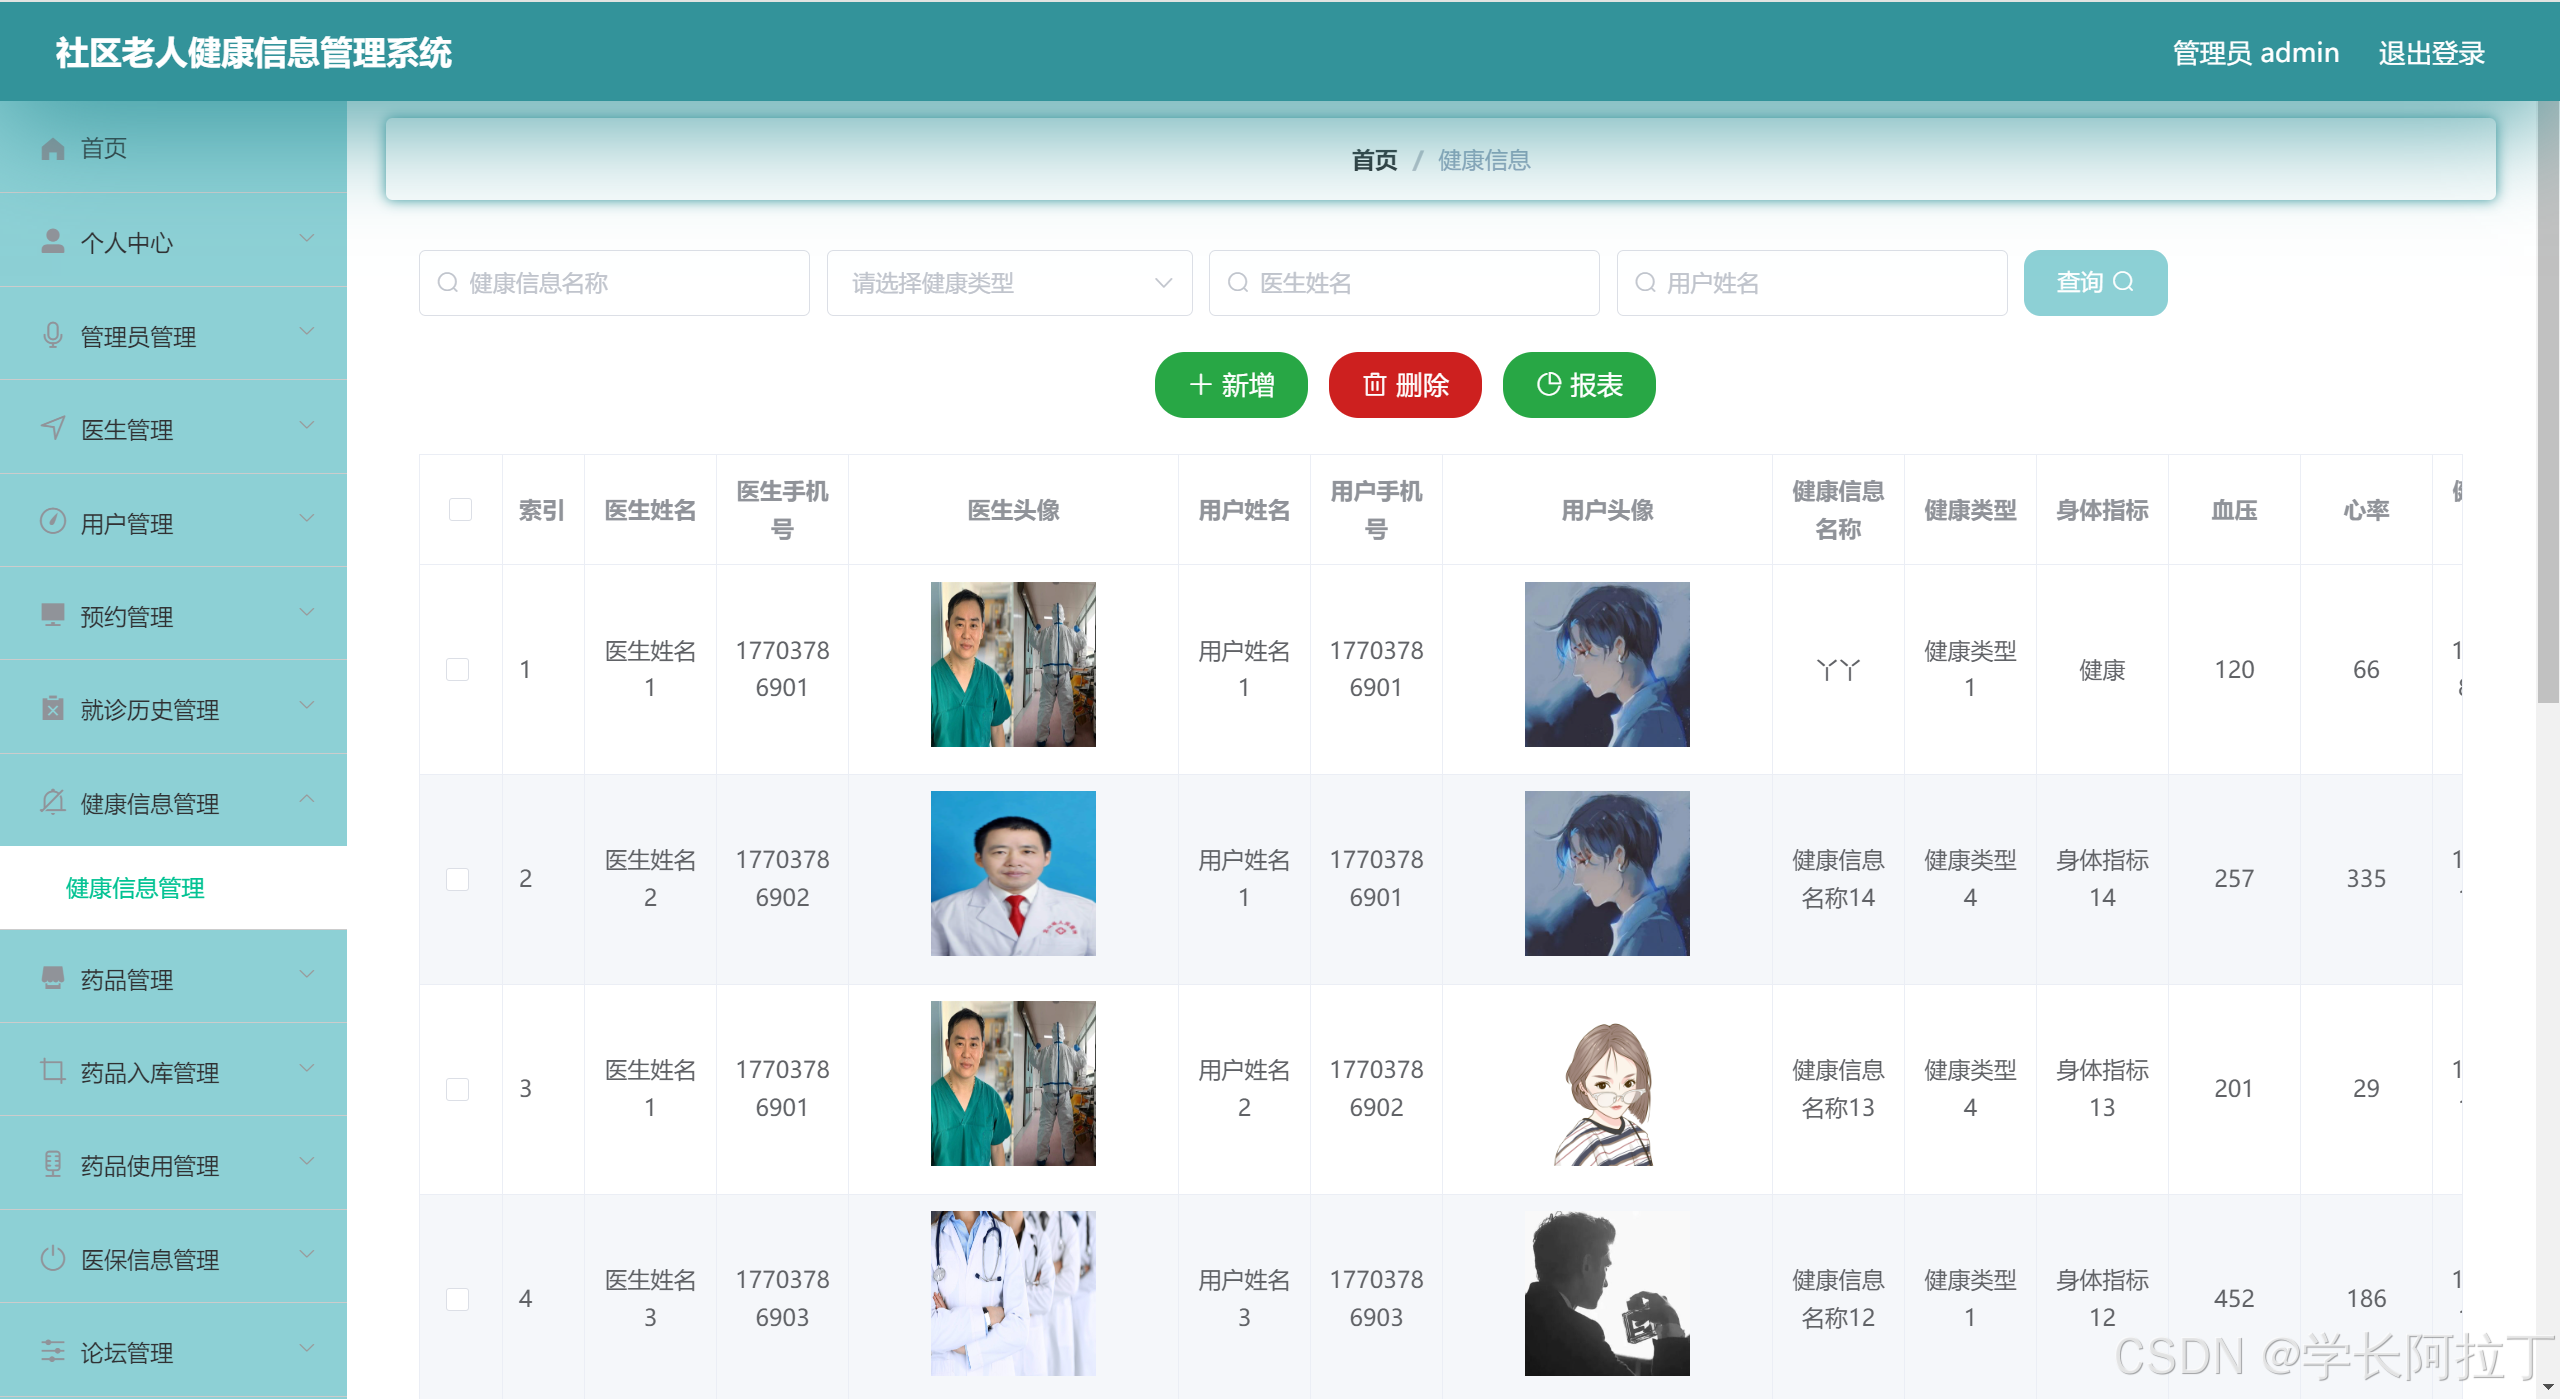The image size is (2560, 1399).
Task: Collapse the 健康信息管理 parent menu chevron
Action: point(307,799)
